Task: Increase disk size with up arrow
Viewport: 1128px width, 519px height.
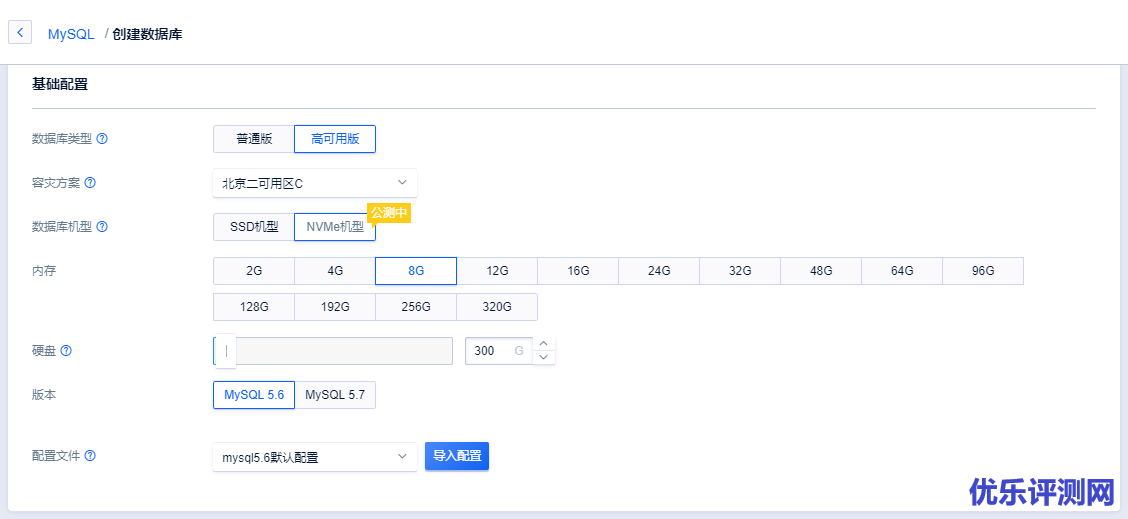Action: pos(544,344)
